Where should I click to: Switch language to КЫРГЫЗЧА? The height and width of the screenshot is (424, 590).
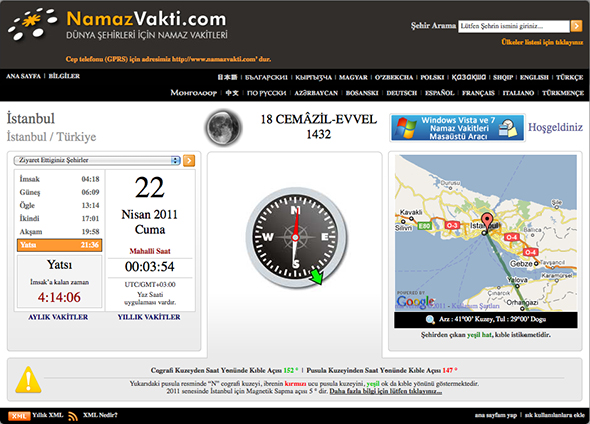(313, 77)
